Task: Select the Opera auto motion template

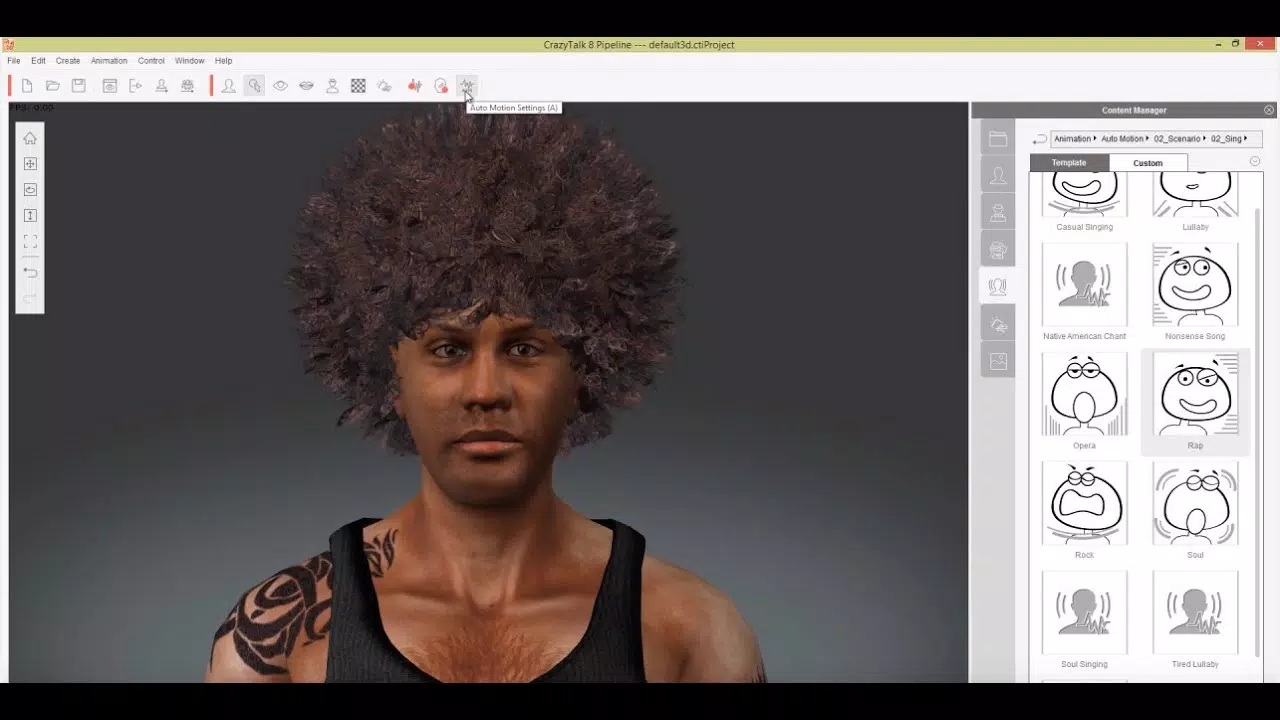Action: pos(1084,401)
